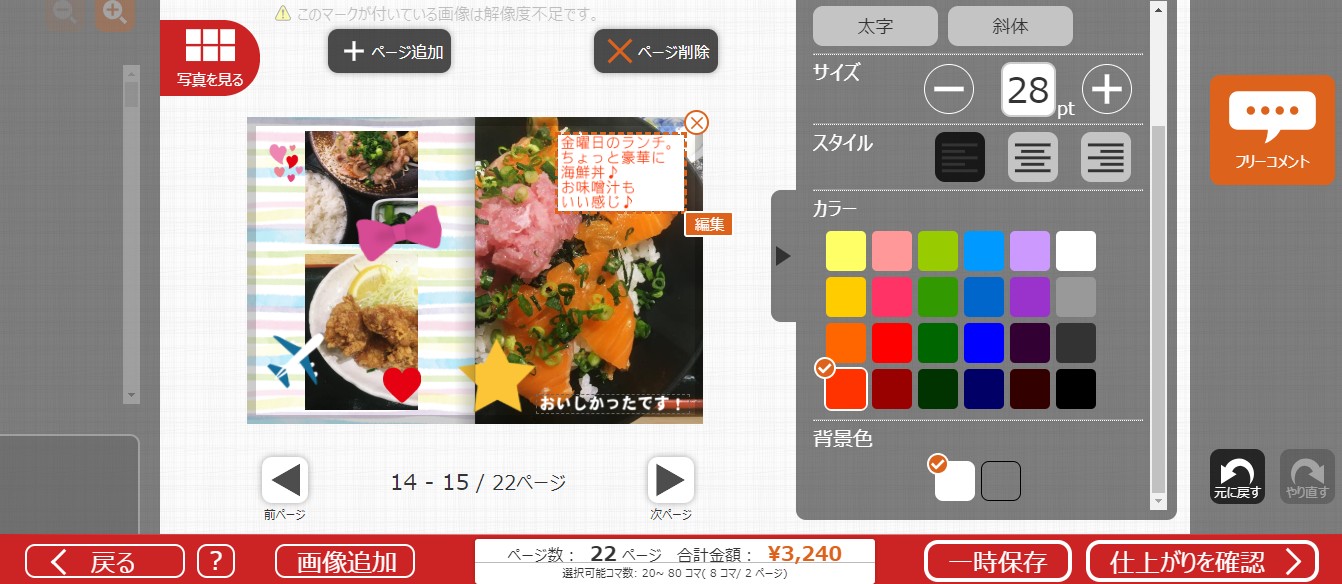Go to next page with 次ページ arrow
The width and height of the screenshot is (1342, 584).
[x=670, y=481]
